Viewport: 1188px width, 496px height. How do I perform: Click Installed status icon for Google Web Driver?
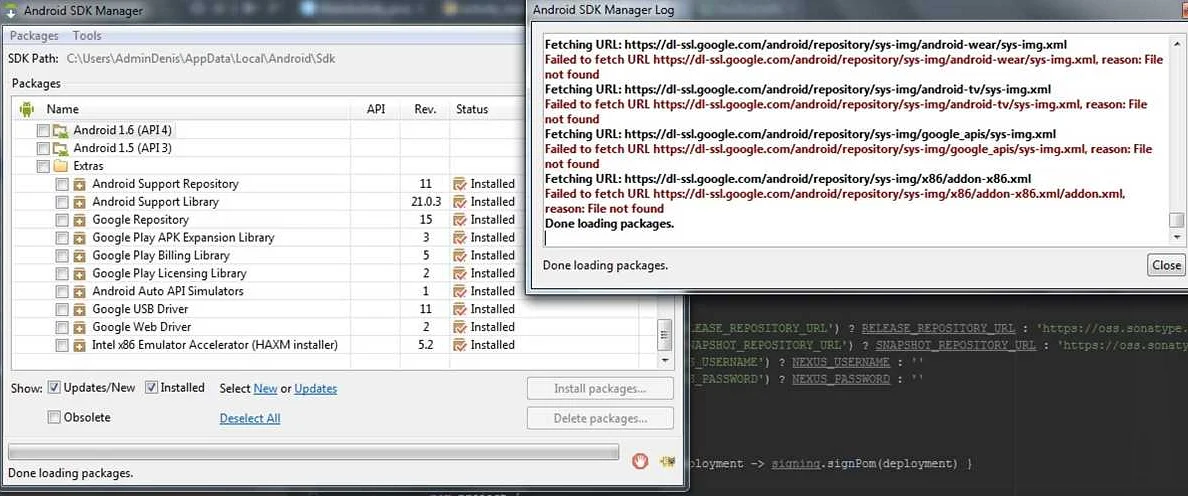[x=460, y=327]
